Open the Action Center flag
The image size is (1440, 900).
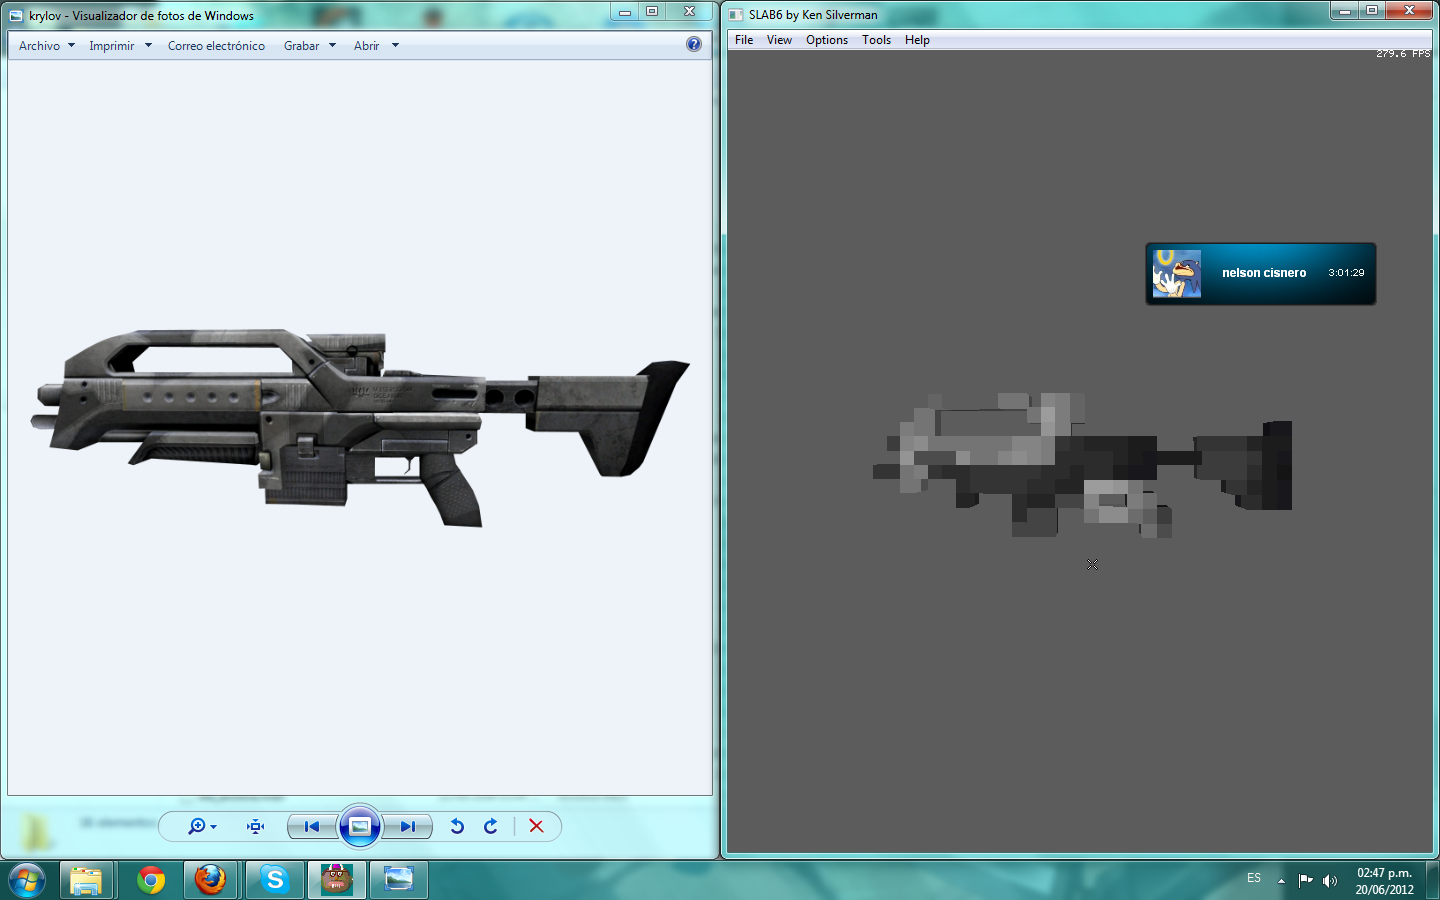click(1305, 879)
